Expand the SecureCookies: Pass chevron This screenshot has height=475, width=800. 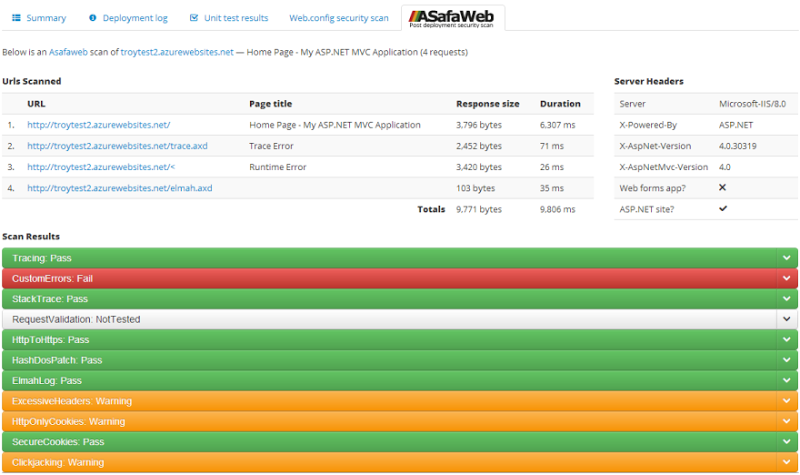tap(786, 442)
